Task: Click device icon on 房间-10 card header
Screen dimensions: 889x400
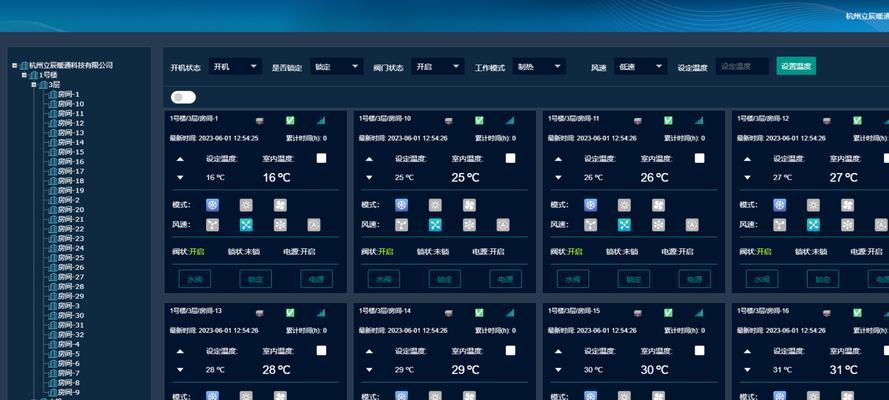Action: [448, 121]
